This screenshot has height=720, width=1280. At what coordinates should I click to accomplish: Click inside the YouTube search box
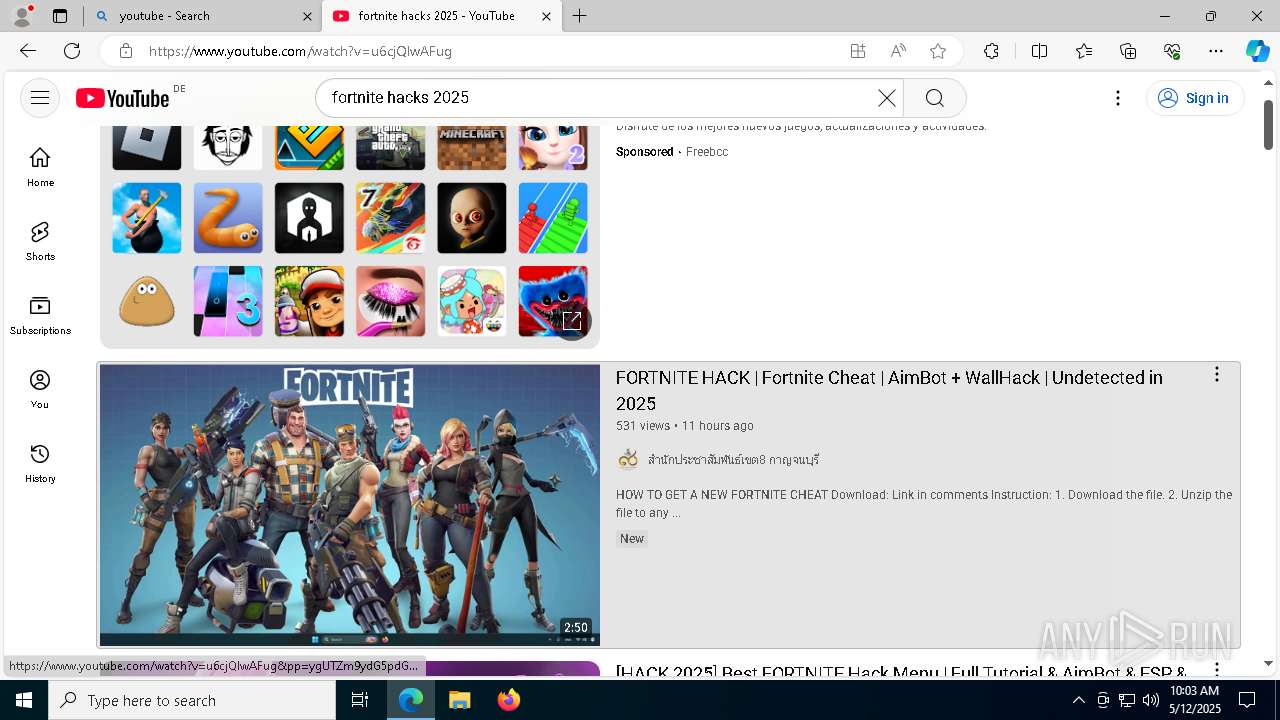(x=600, y=97)
